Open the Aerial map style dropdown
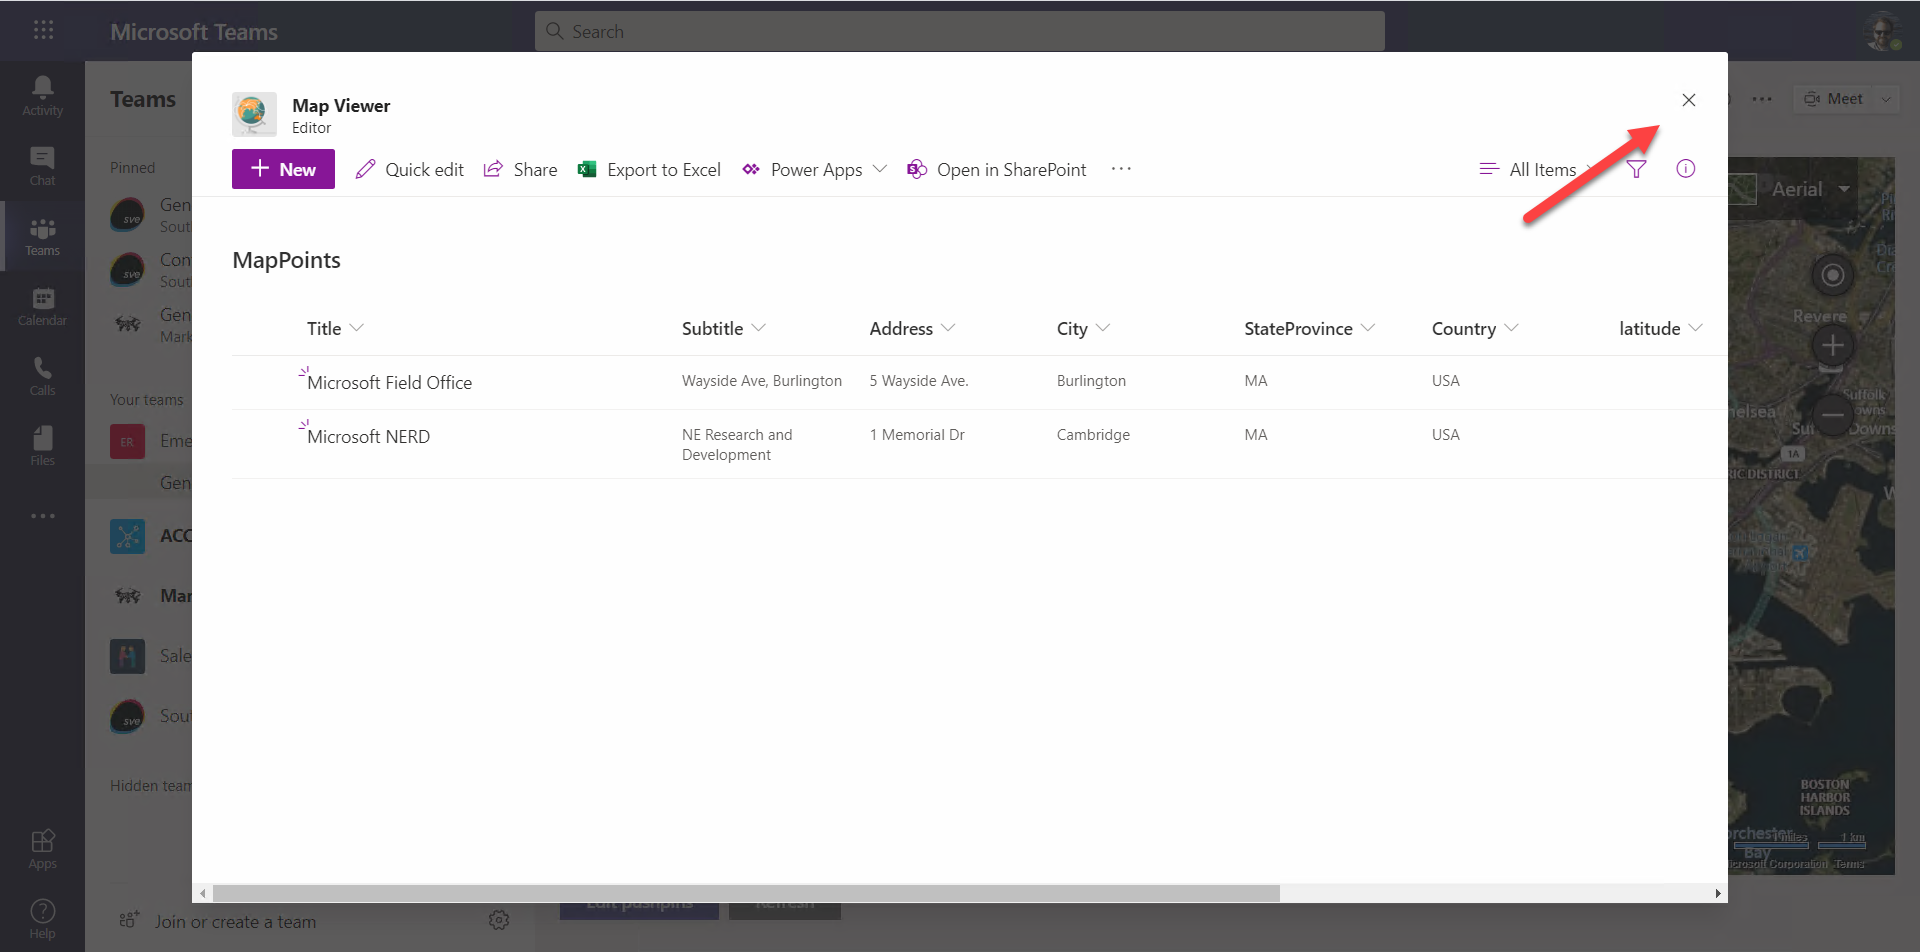Image resolution: width=1920 pixels, height=952 pixels. coord(1810,189)
